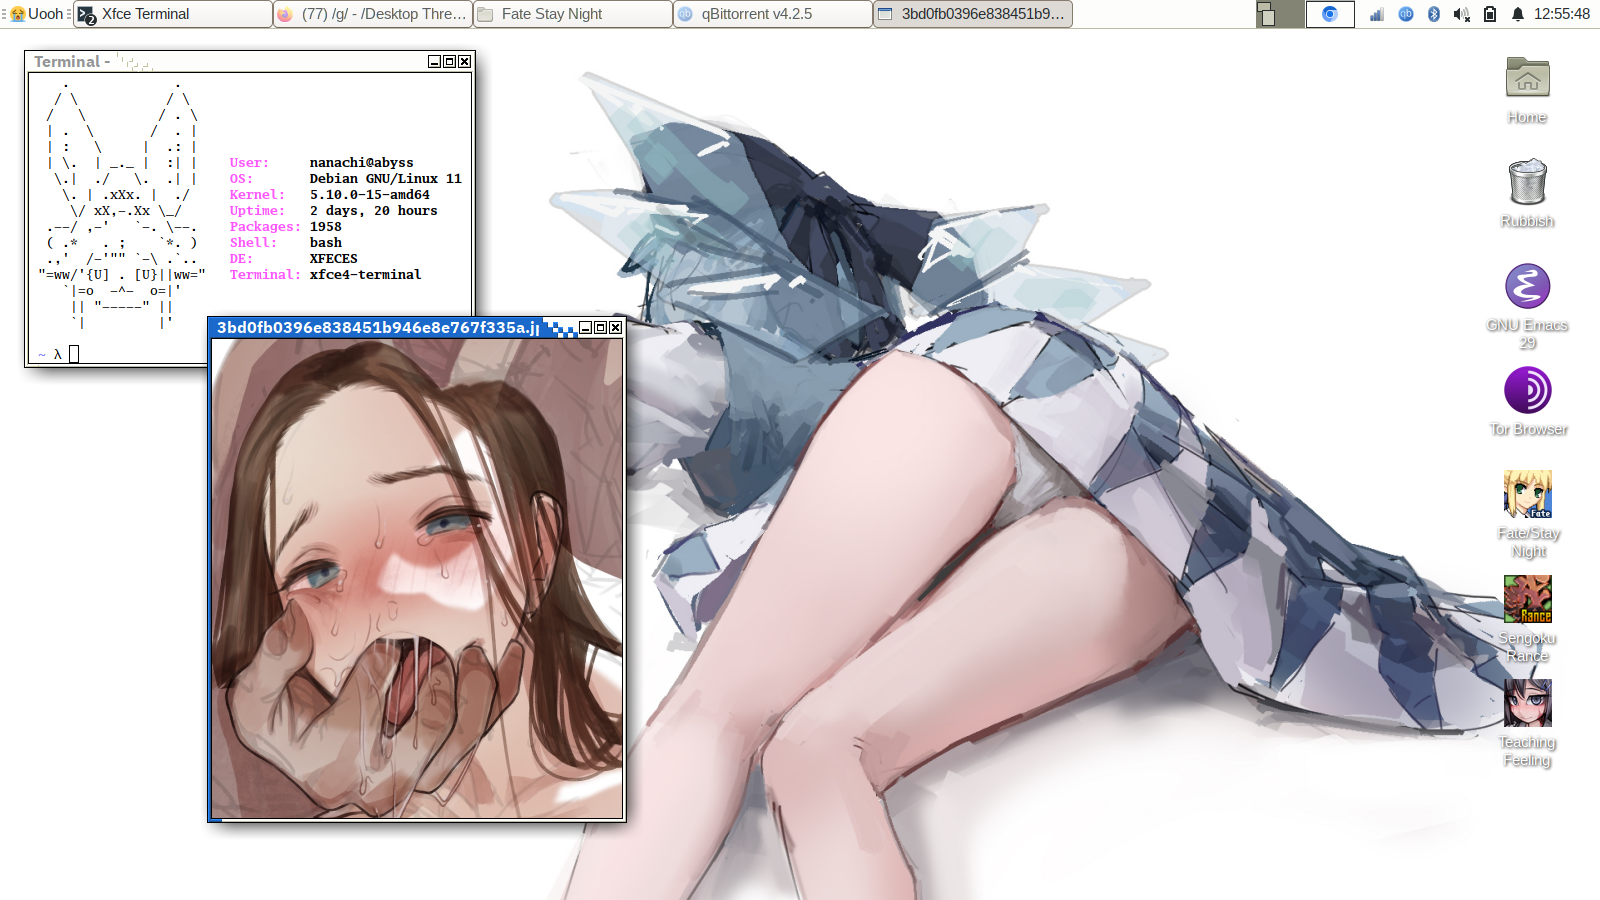1600x900 pixels.
Task: Select the Fate/Stay Night desktop icon
Action: click(1528, 515)
